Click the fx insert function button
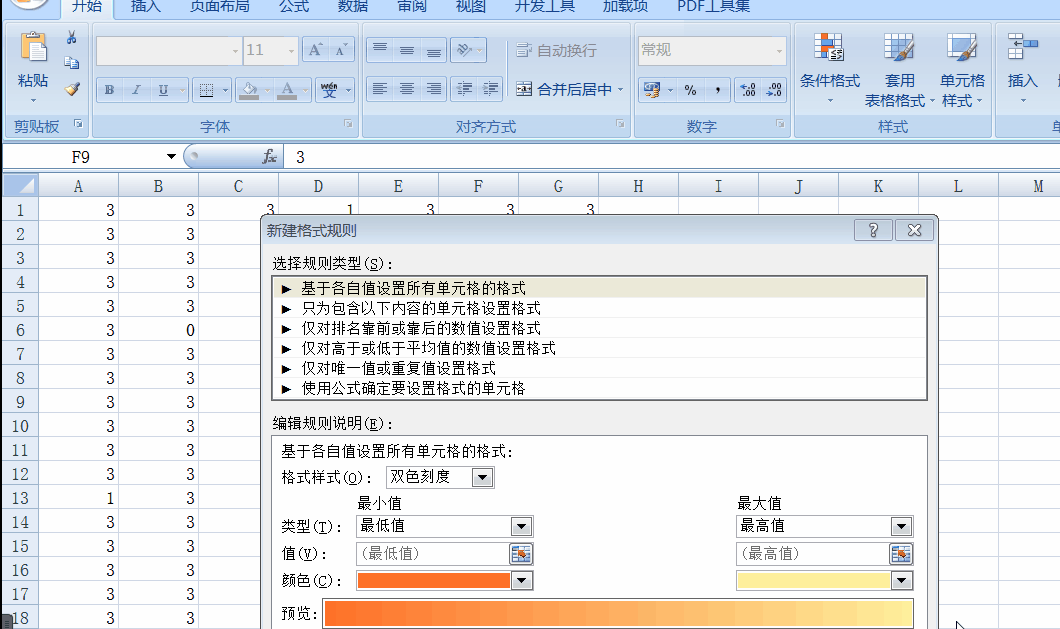 [269, 157]
